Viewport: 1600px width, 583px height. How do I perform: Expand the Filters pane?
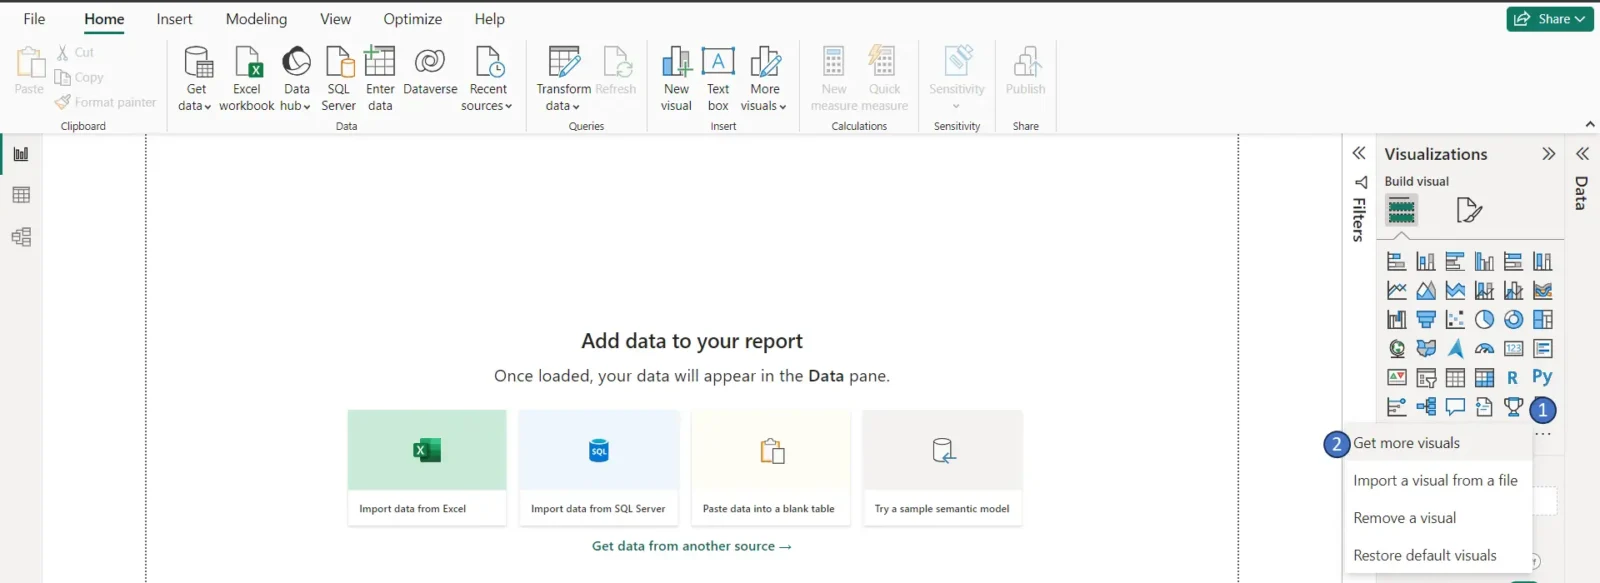[x=1359, y=153]
